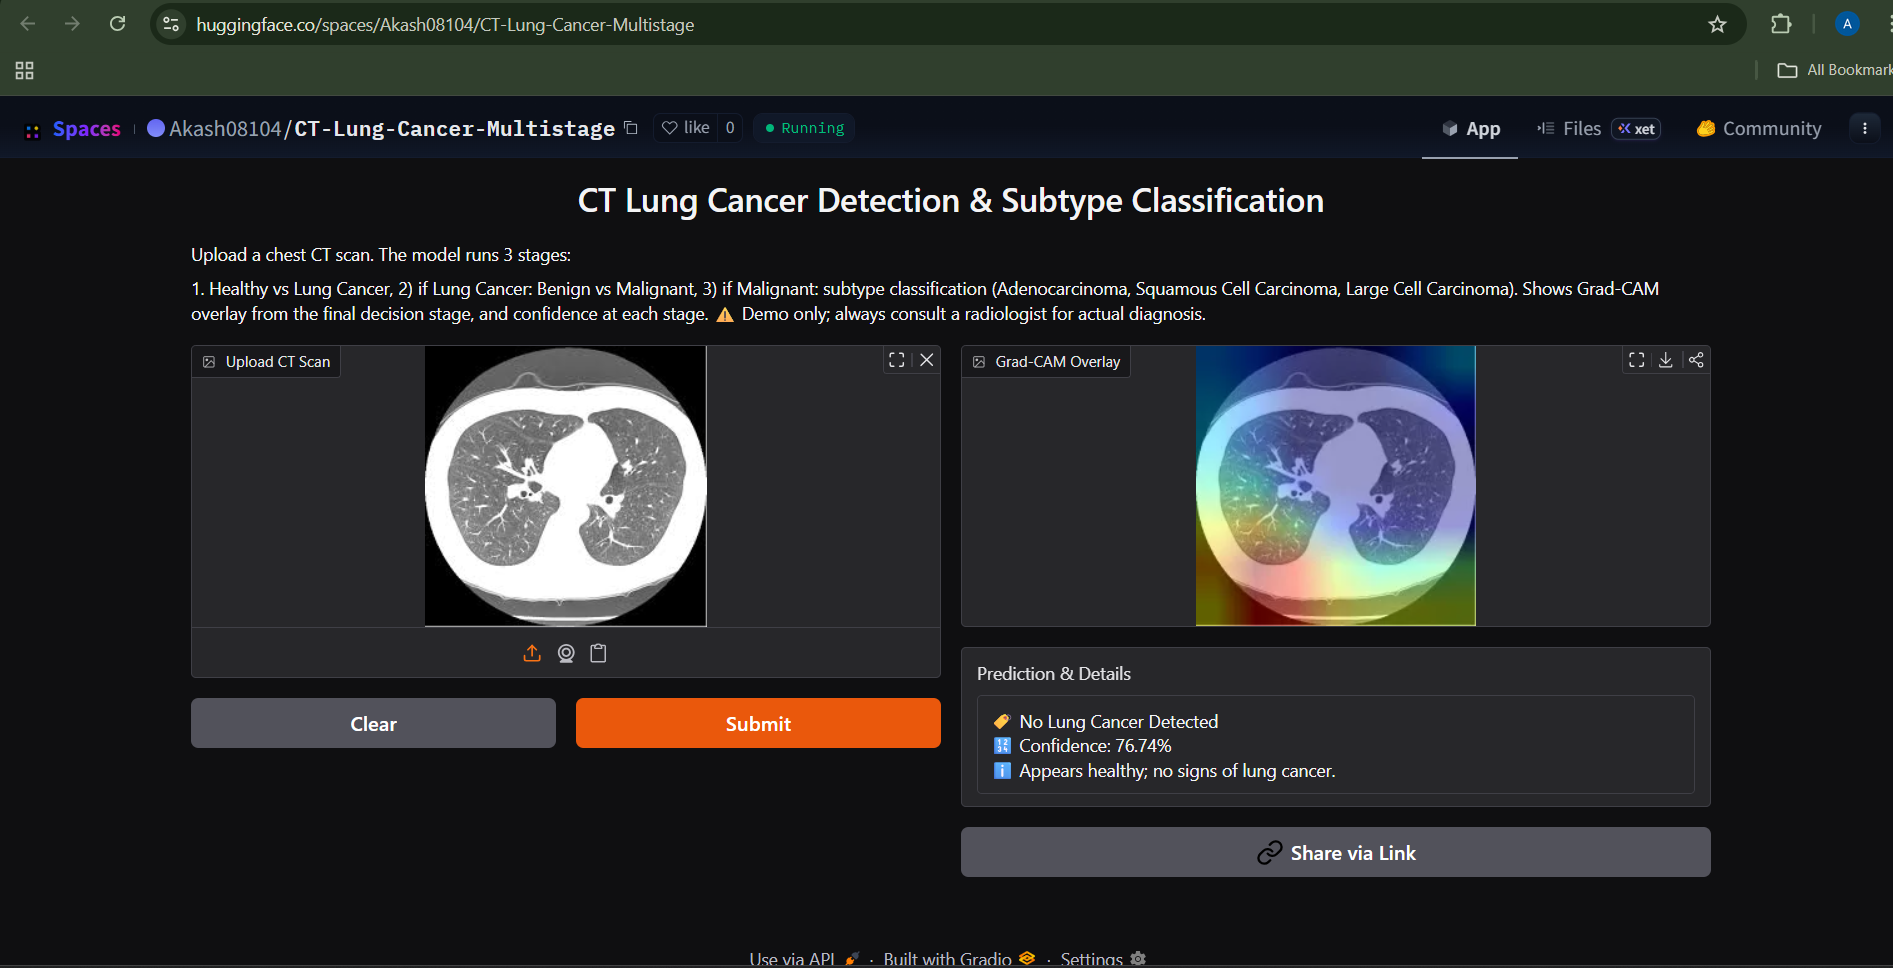Open the browser extensions puzzle menu
Image resolution: width=1893 pixels, height=968 pixels.
click(1781, 24)
